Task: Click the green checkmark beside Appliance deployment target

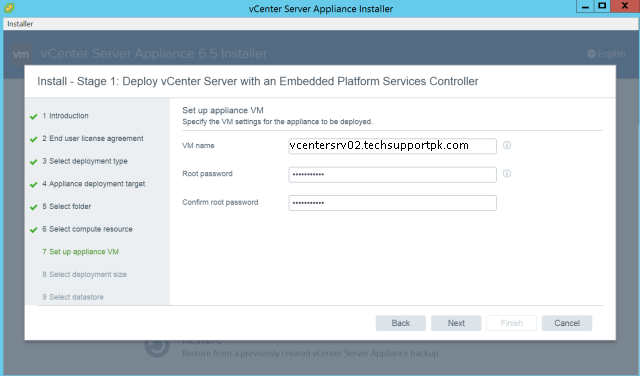Action: click(33, 185)
